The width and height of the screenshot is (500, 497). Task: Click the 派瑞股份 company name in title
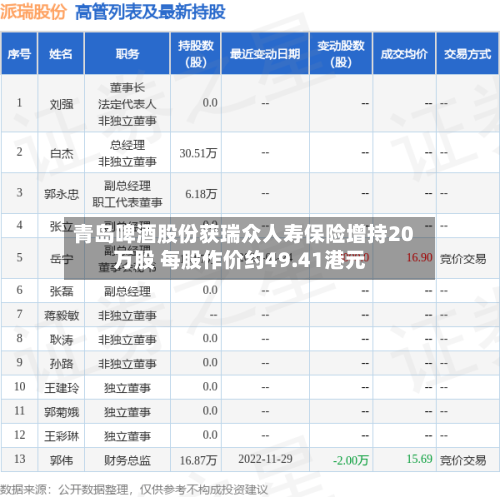[33, 12]
